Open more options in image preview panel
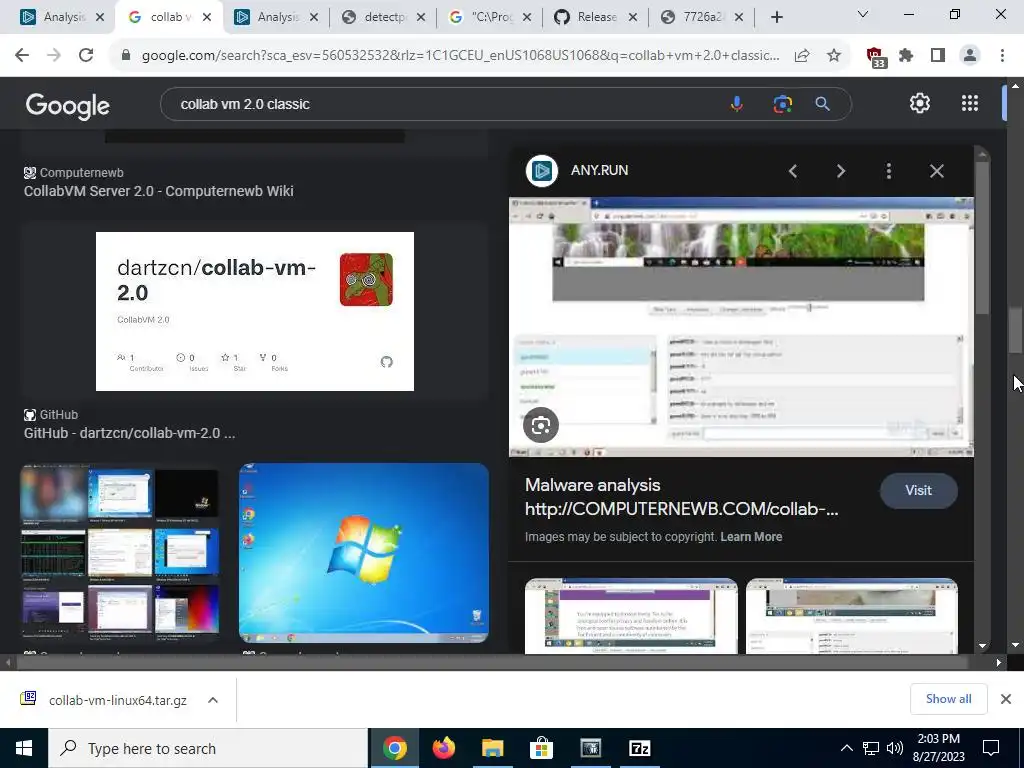 pyautogui.click(x=889, y=171)
